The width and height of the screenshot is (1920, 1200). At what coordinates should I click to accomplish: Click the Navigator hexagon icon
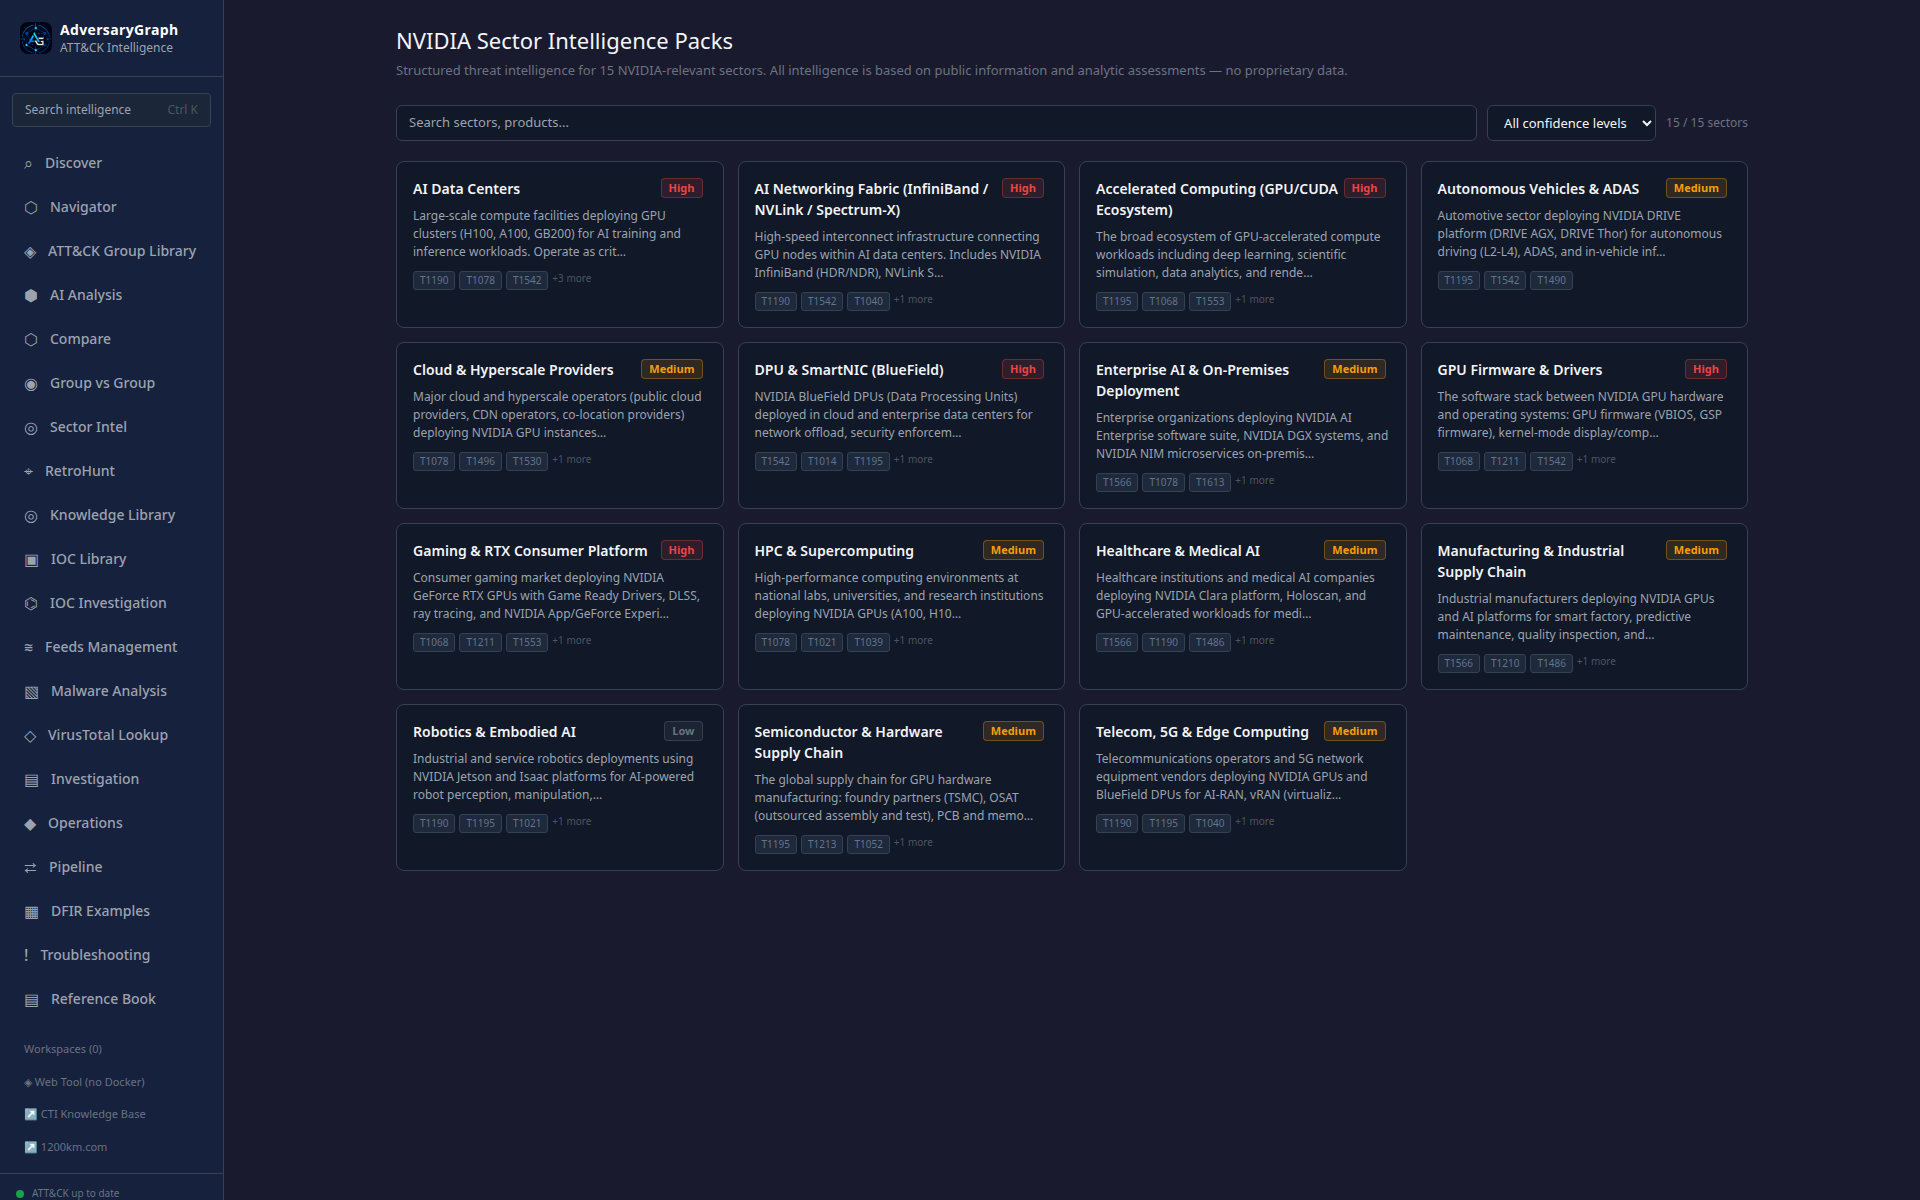[x=31, y=208]
